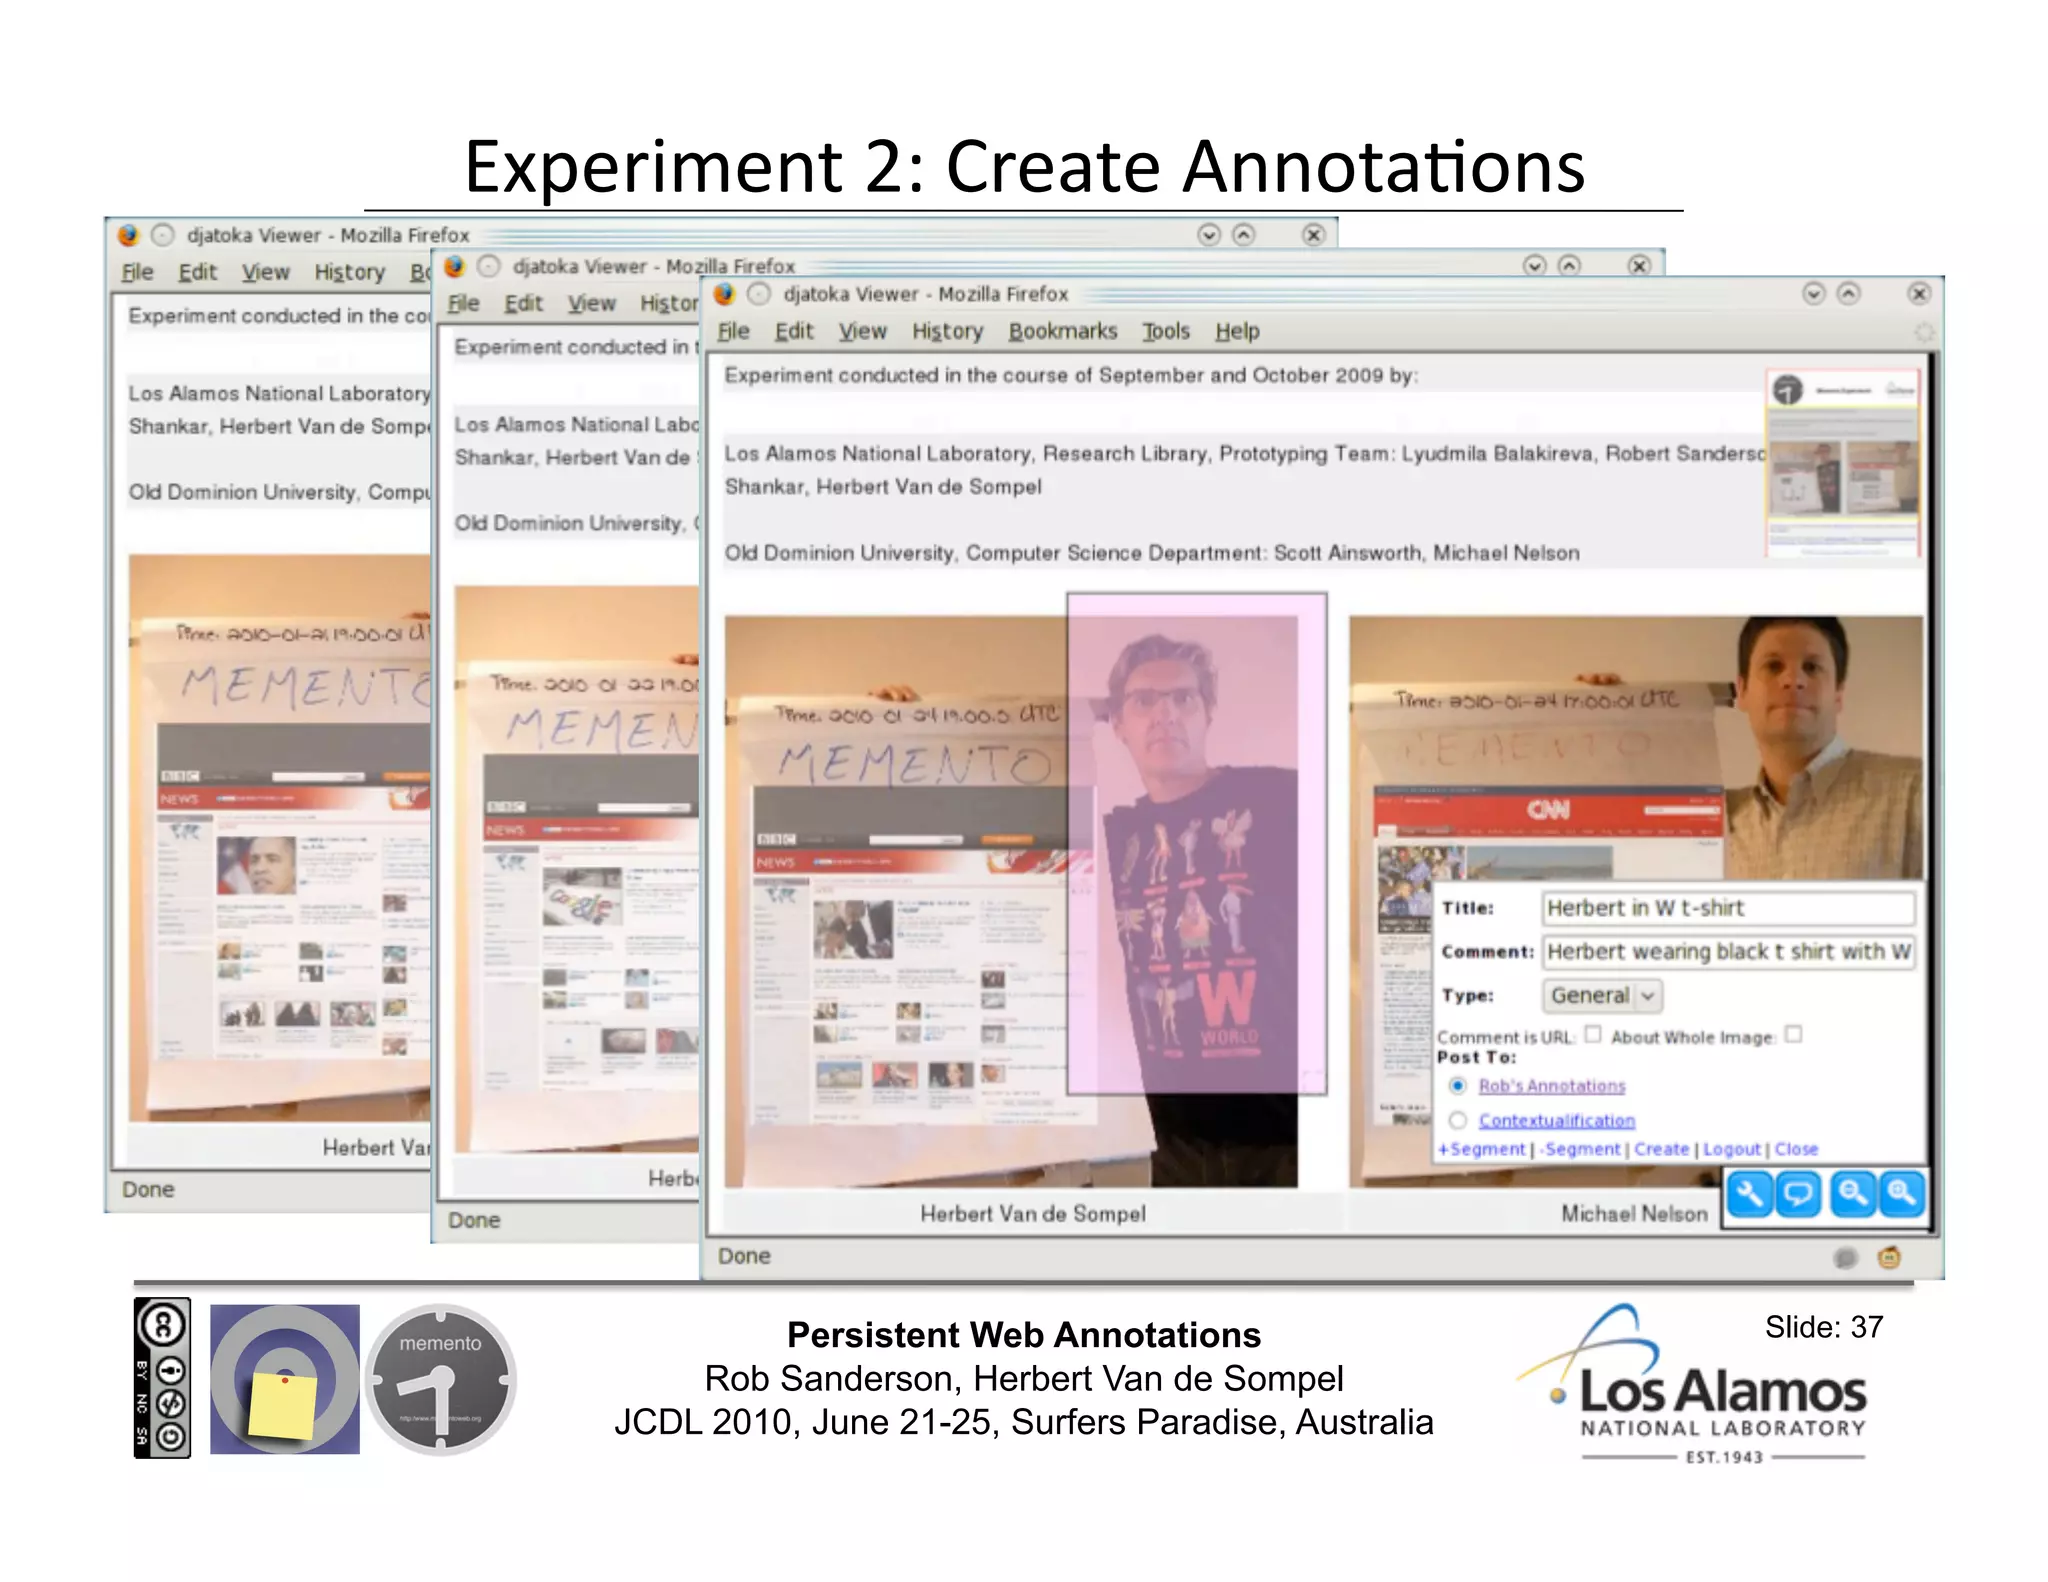The width and height of the screenshot is (2048, 1582).
Task: Click the Create link
Action: (x=1661, y=1150)
